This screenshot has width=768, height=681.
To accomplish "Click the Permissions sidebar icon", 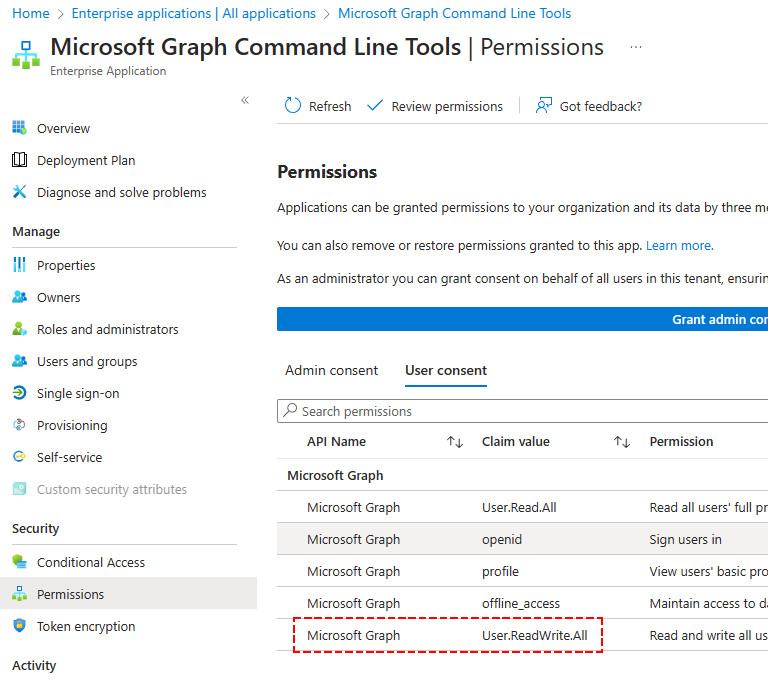I will pyautogui.click(x=19, y=594).
